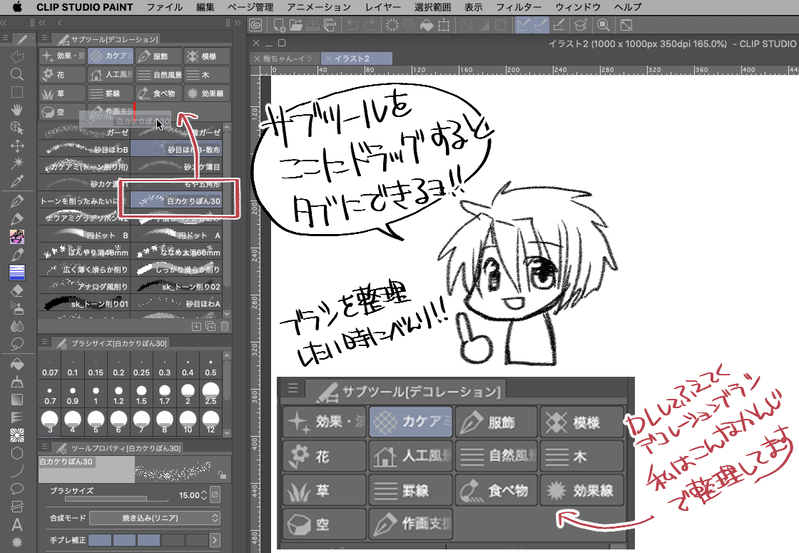Select the 花 sub tool group
The height and width of the screenshot is (553, 799).
[x=62, y=75]
